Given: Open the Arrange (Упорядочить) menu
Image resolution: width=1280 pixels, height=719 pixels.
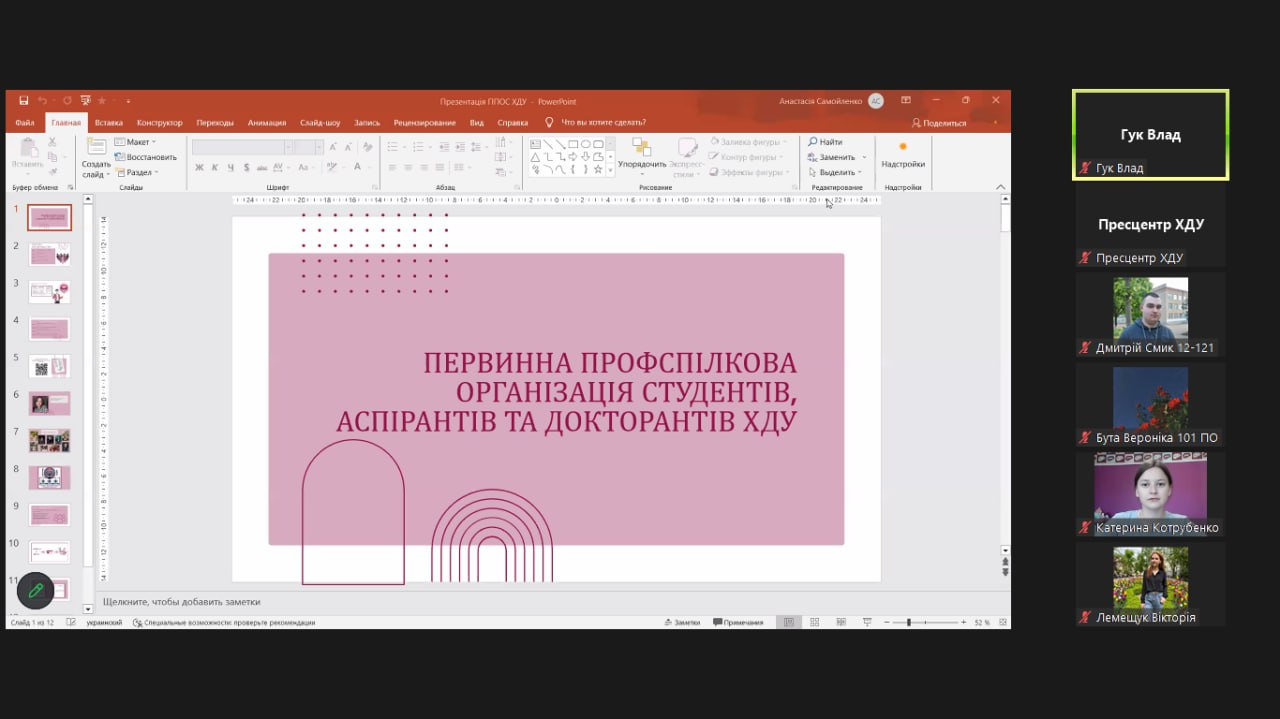Looking at the screenshot, I should point(642,158).
